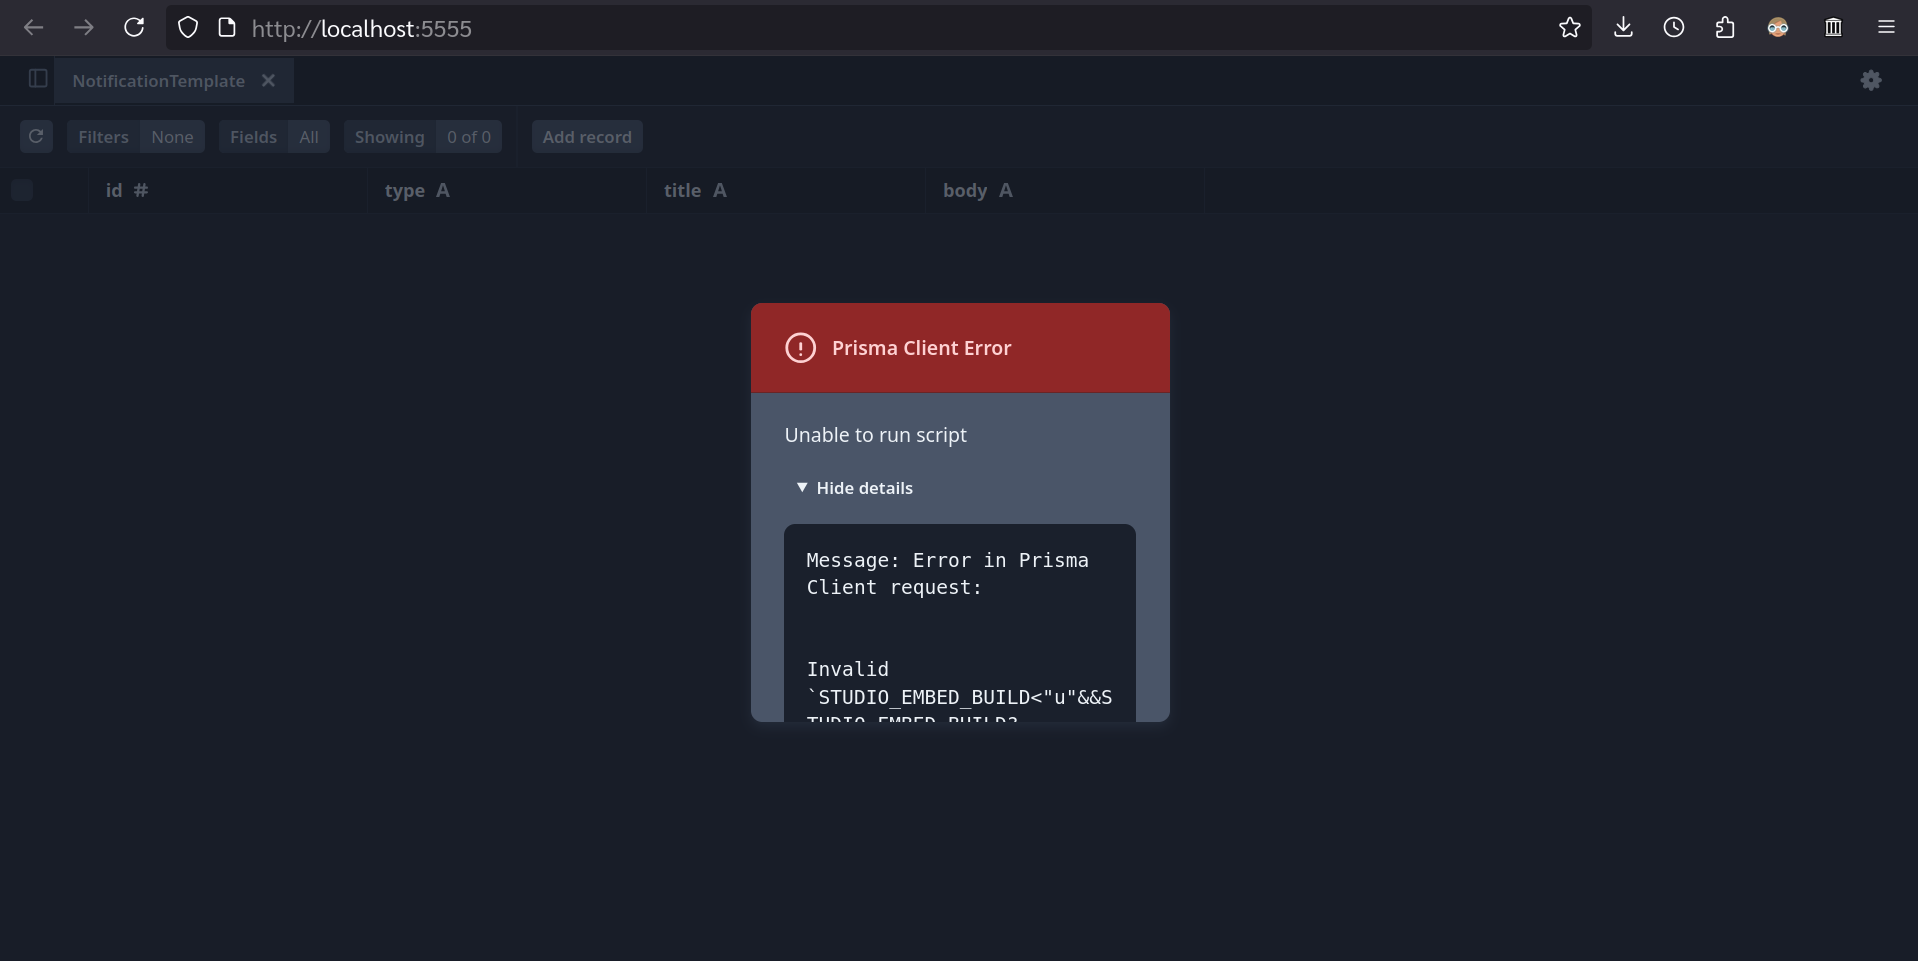
Task: Open the browser downloads panel
Action: click(x=1624, y=28)
